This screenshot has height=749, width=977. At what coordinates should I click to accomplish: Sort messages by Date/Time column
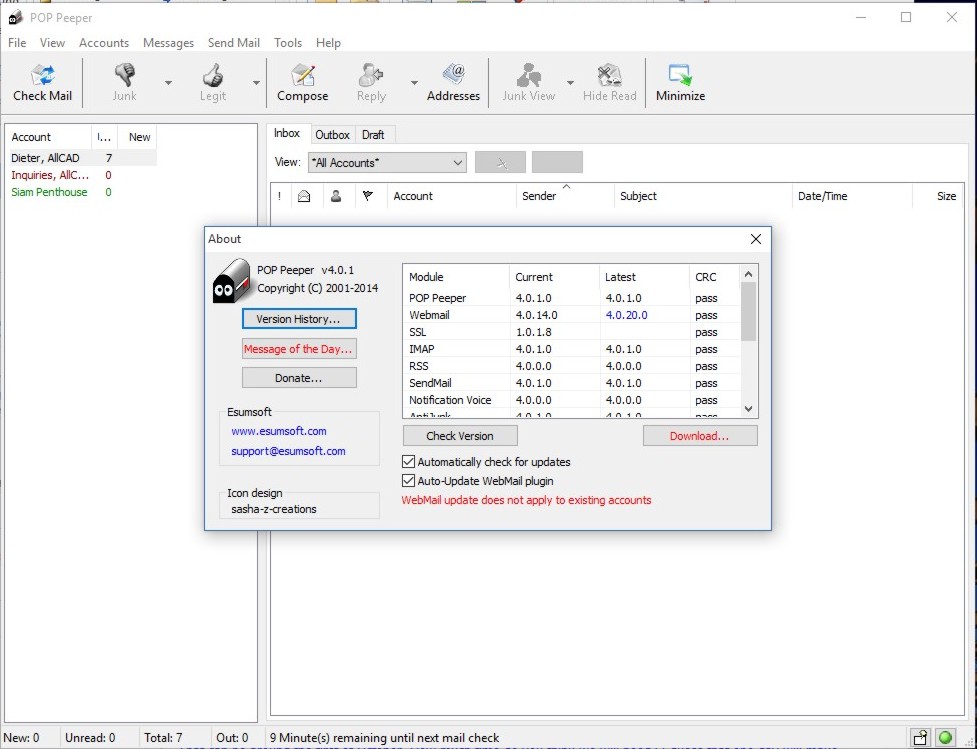[852, 196]
